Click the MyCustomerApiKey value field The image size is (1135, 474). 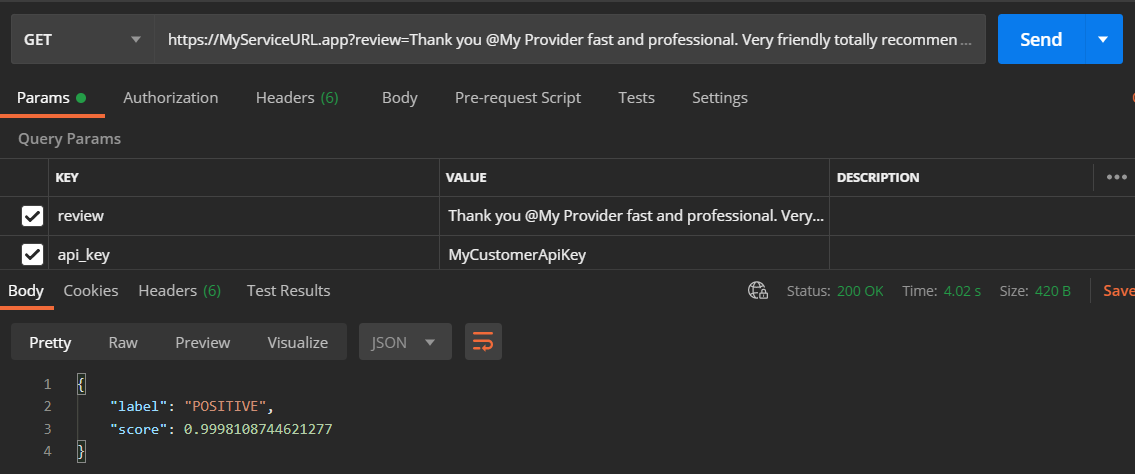coord(634,254)
